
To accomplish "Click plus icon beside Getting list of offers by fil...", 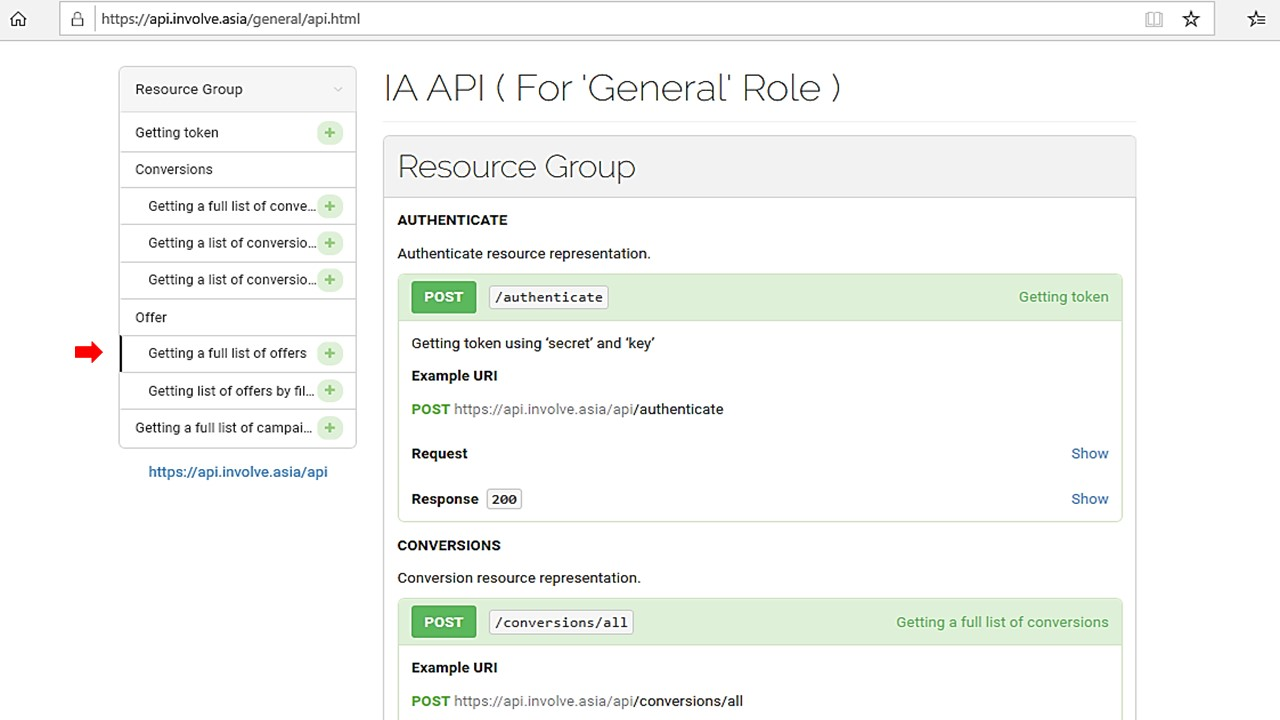I will tap(330, 390).
